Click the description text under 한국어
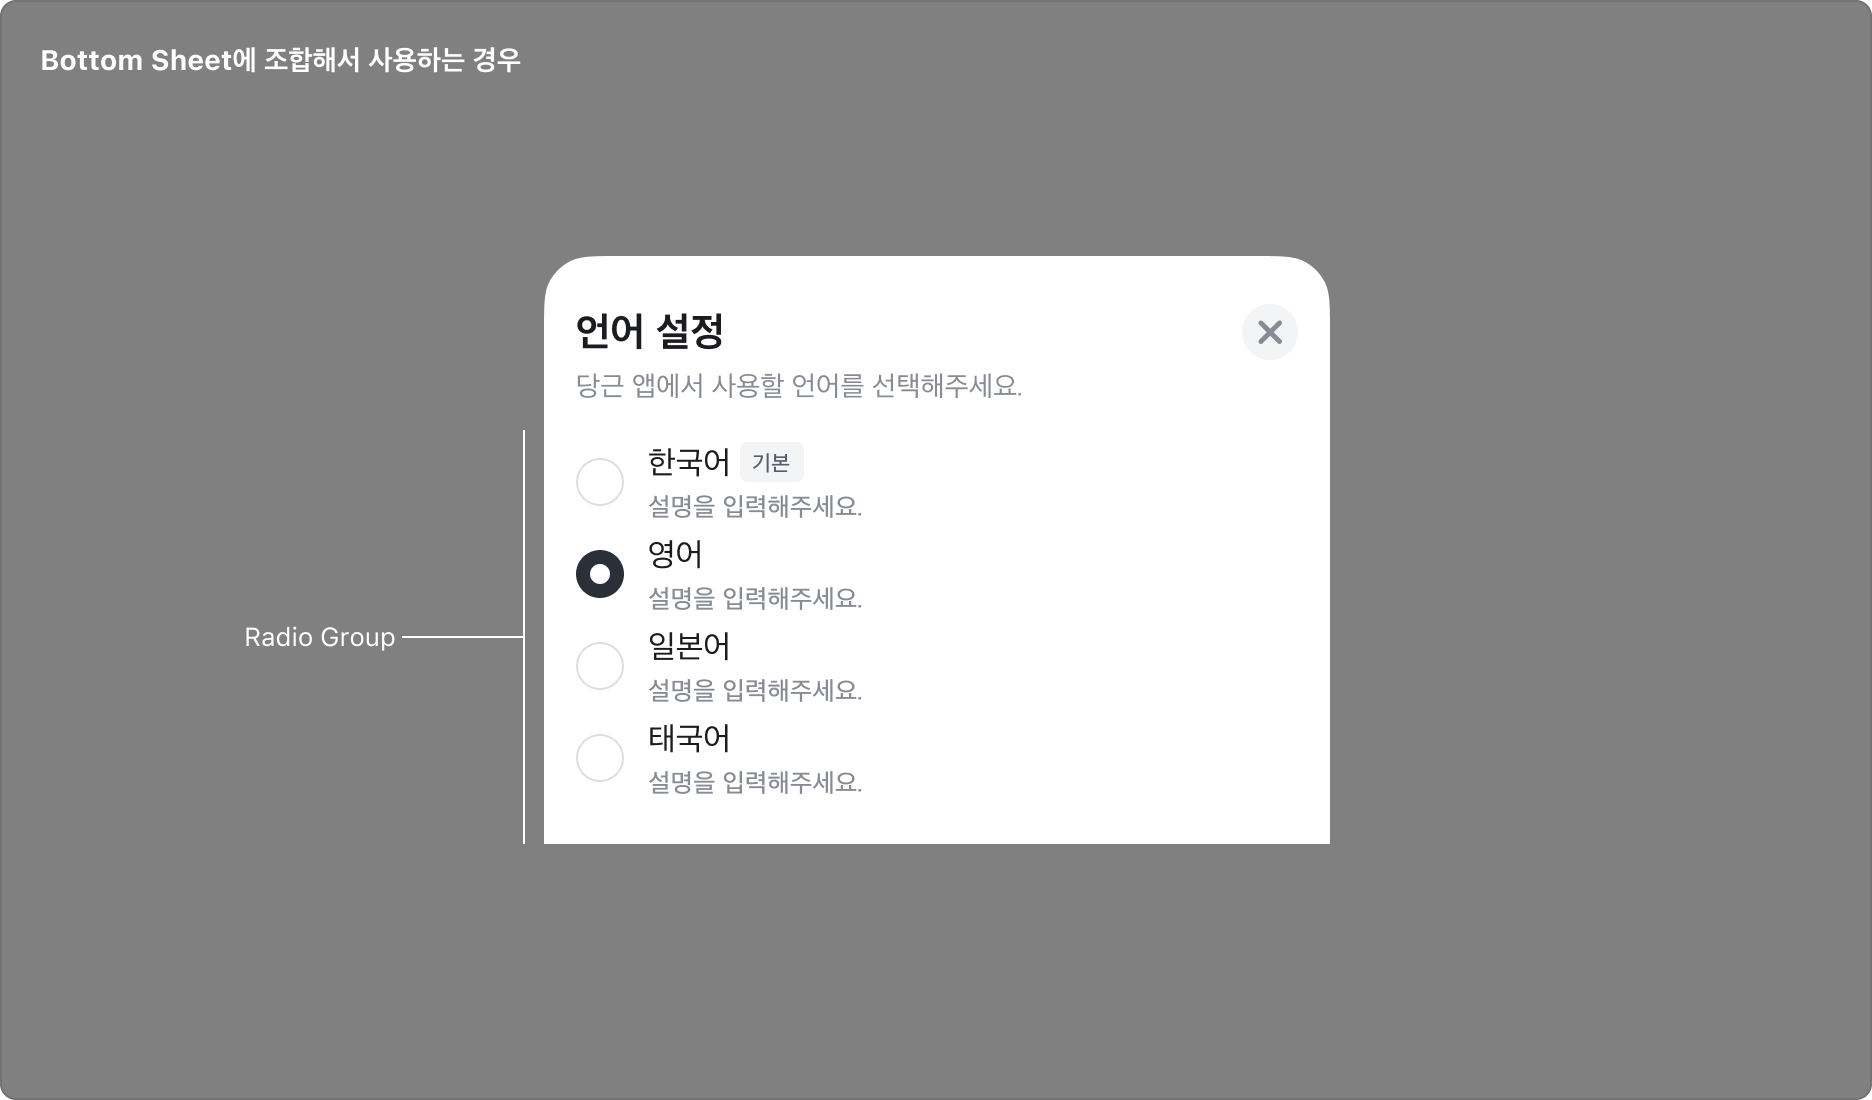The image size is (1872, 1100). point(755,507)
